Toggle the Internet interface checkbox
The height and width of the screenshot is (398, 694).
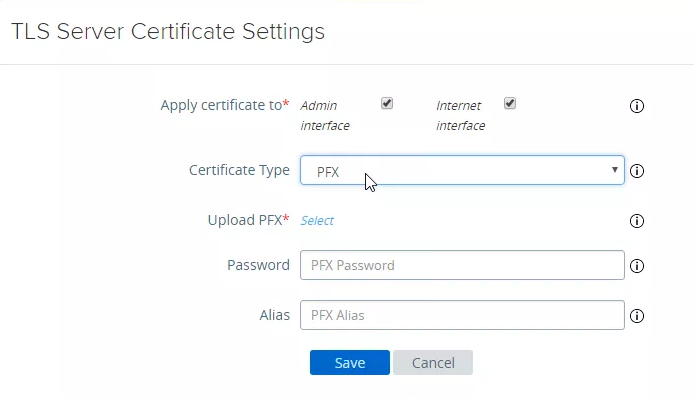pos(510,103)
